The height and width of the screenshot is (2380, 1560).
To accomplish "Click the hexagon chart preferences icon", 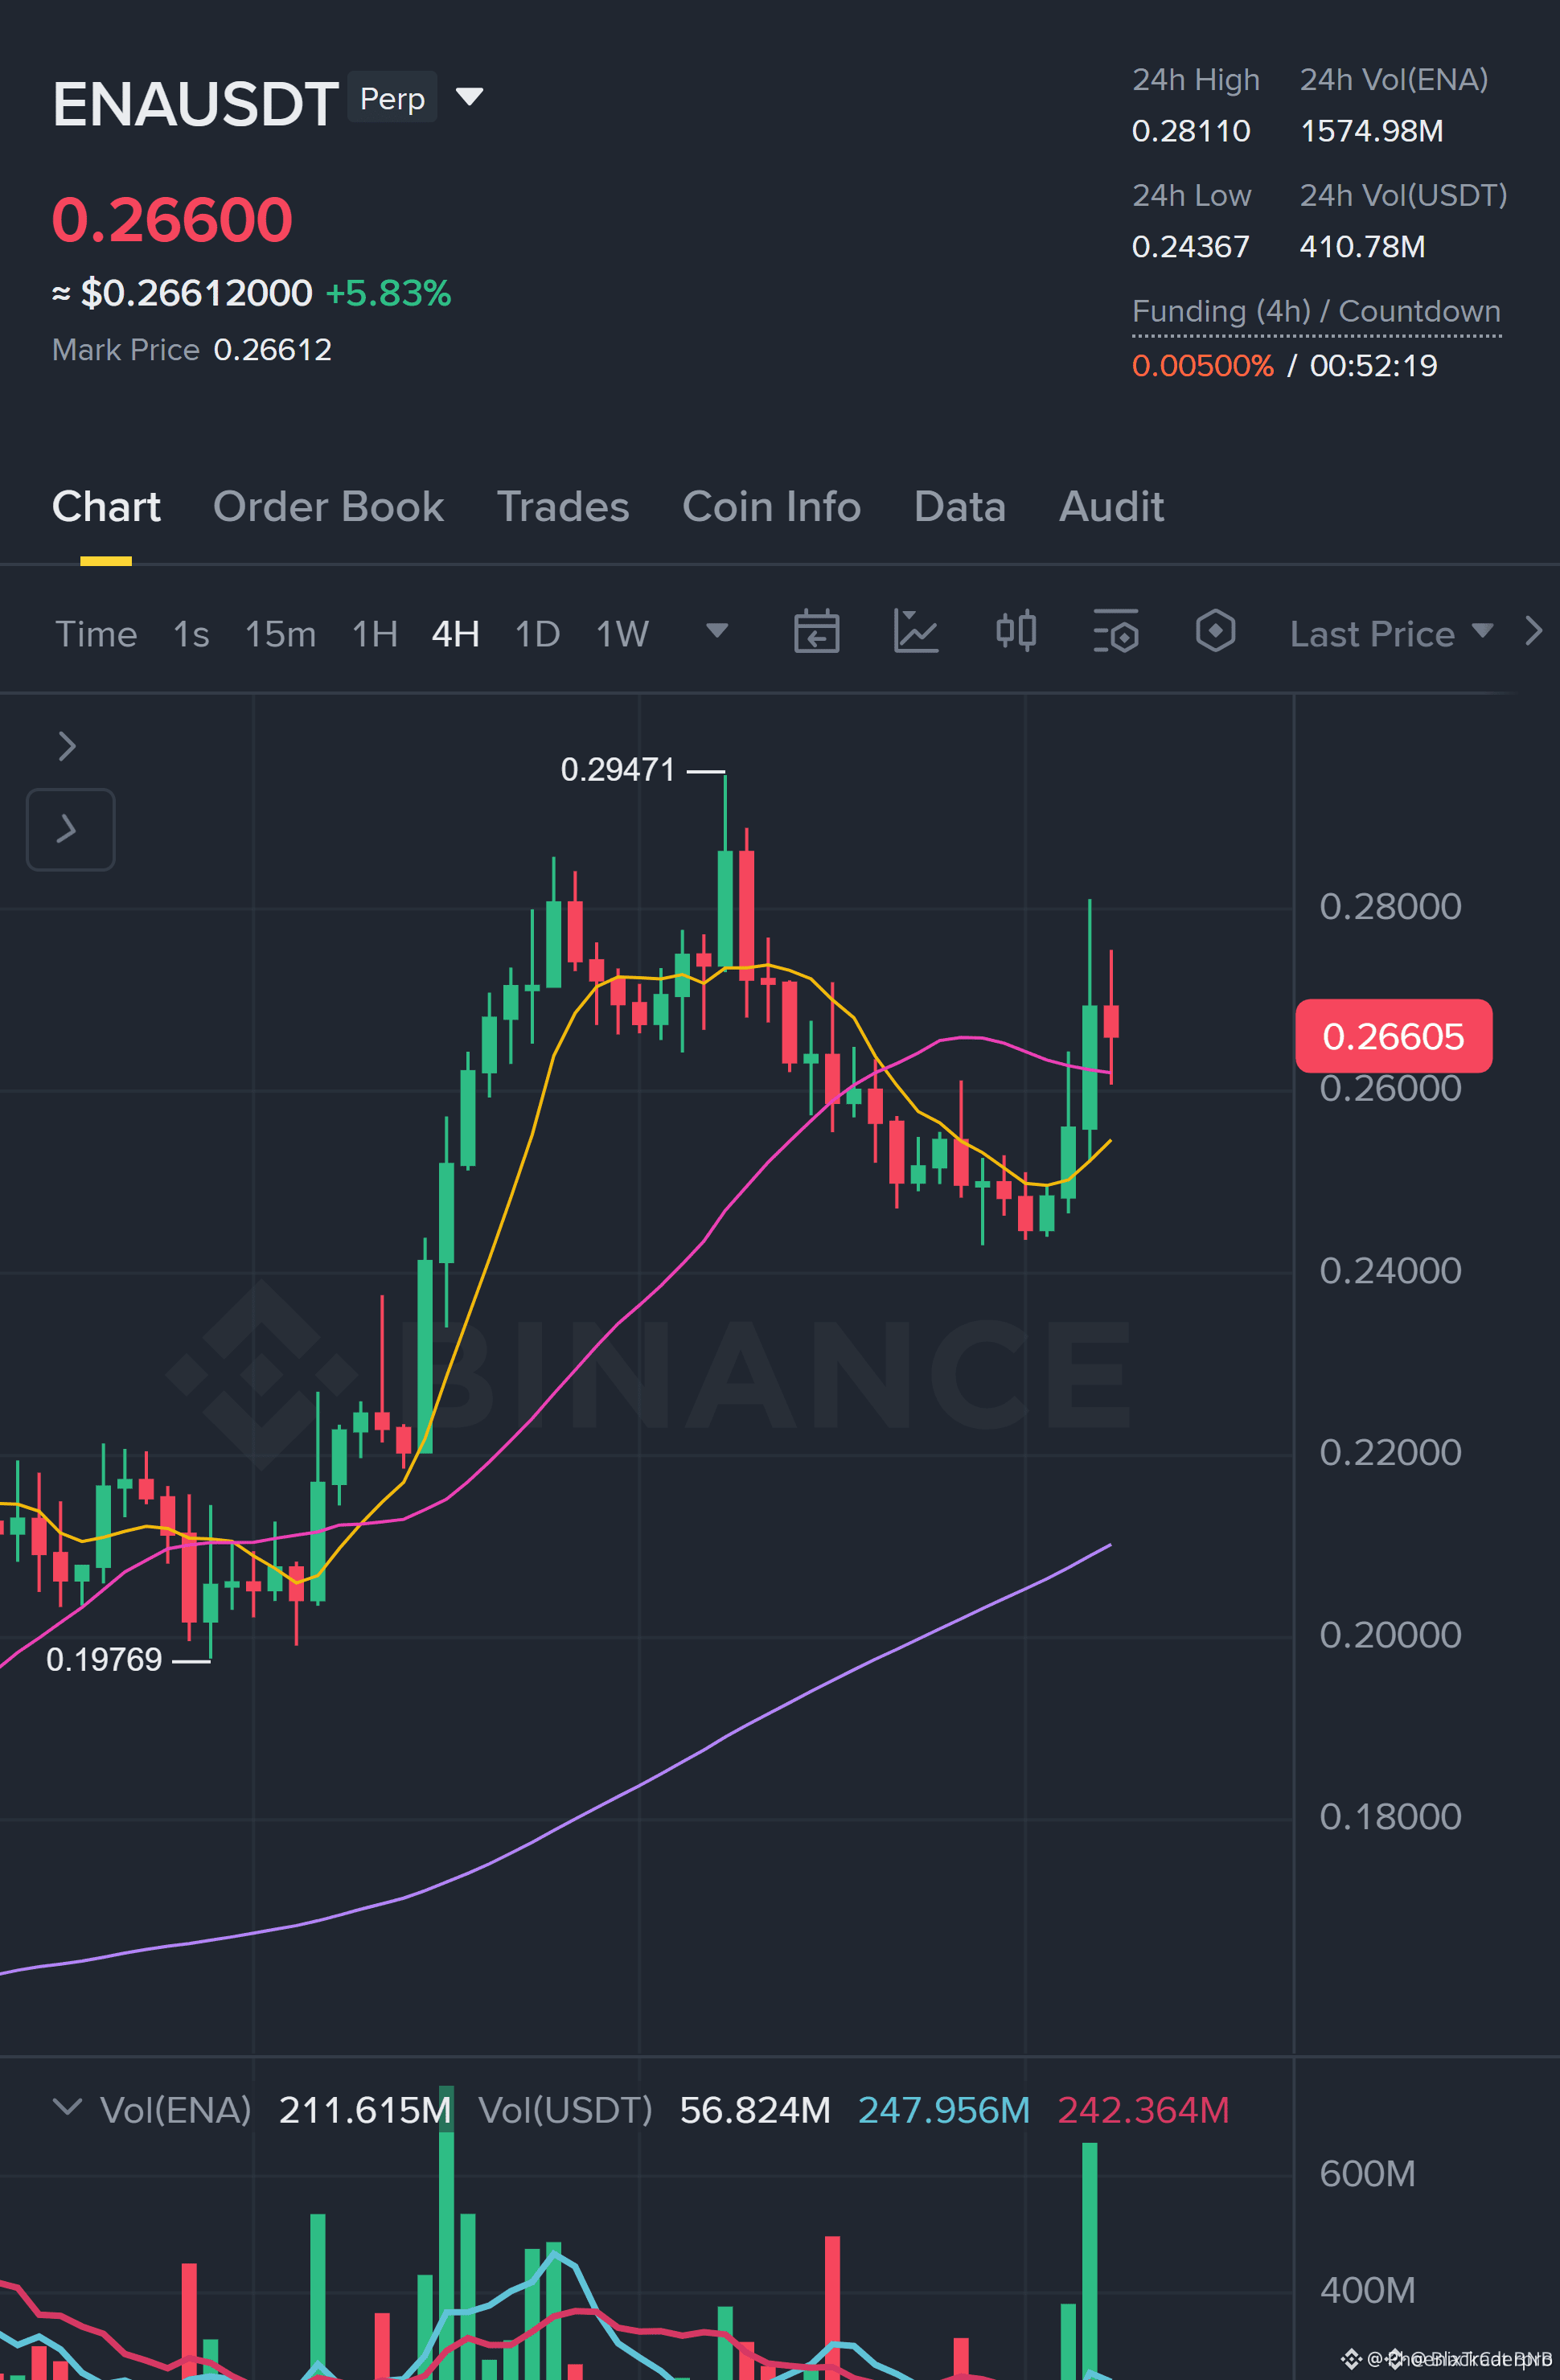I will click(1215, 631).
